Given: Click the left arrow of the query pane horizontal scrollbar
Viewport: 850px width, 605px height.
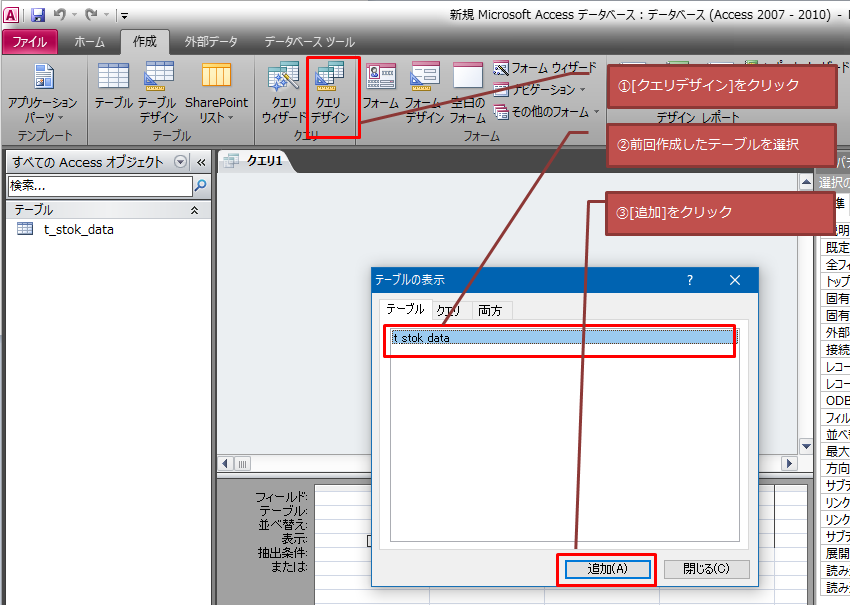Looking at the screenshot, I should 226,464.
